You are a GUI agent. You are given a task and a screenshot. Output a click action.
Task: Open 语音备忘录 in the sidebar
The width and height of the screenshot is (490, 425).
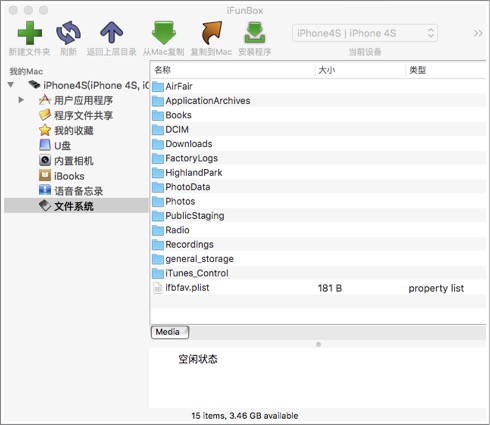pyautogui.click(x=79, y=191)
